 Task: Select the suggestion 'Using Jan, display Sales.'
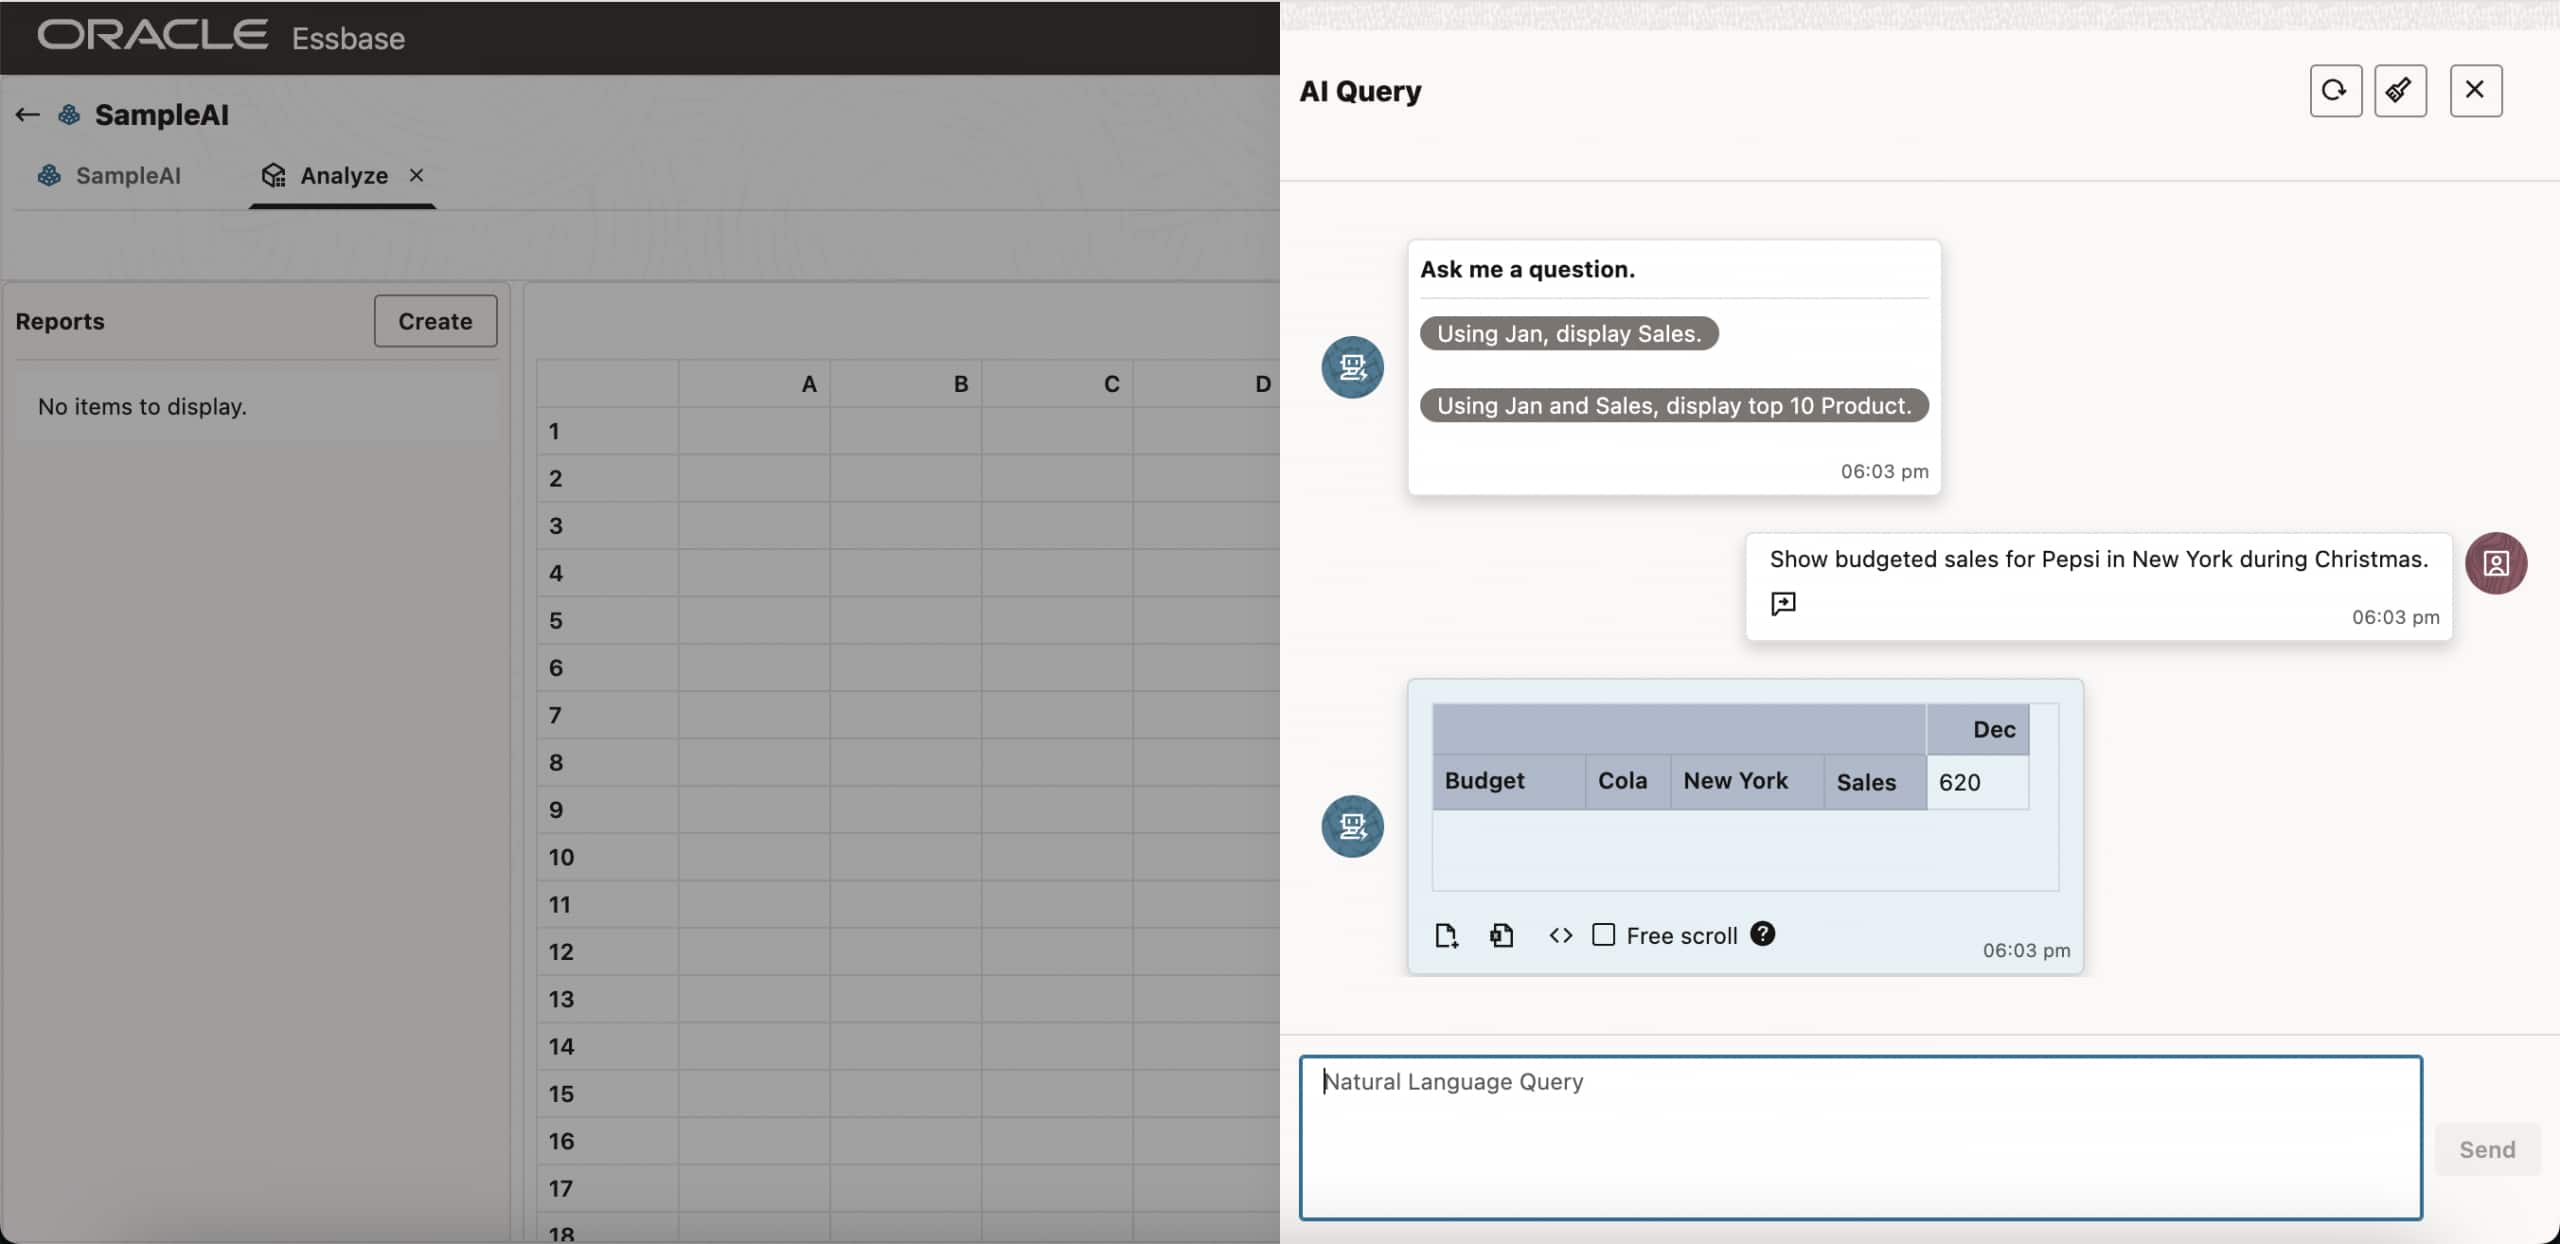(1568, 333)
